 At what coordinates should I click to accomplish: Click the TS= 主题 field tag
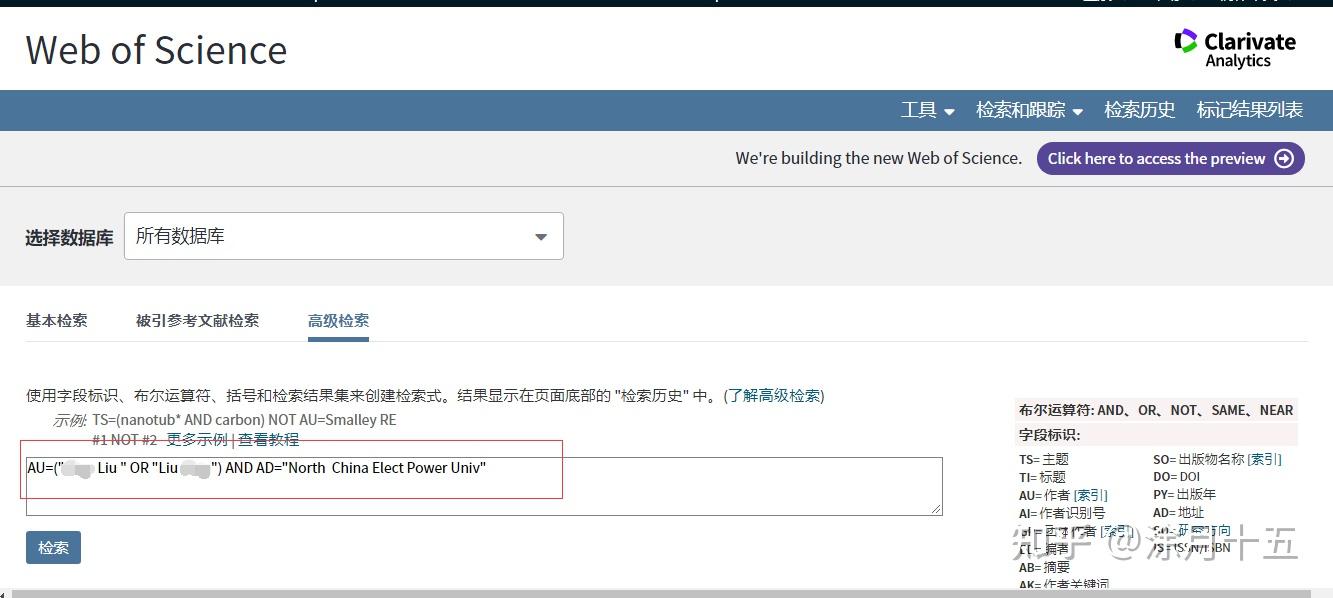click(x=1044, y=459)
